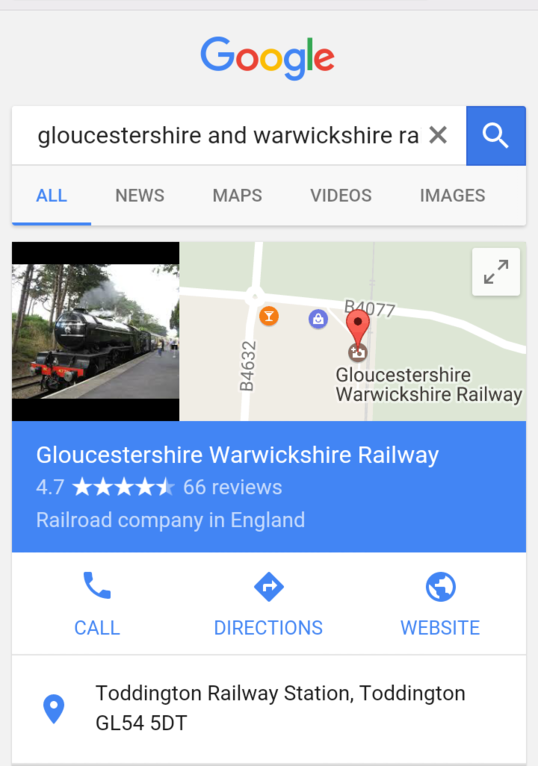Select the All results tab
Screen dimensions: 538x766
(51, 195)
